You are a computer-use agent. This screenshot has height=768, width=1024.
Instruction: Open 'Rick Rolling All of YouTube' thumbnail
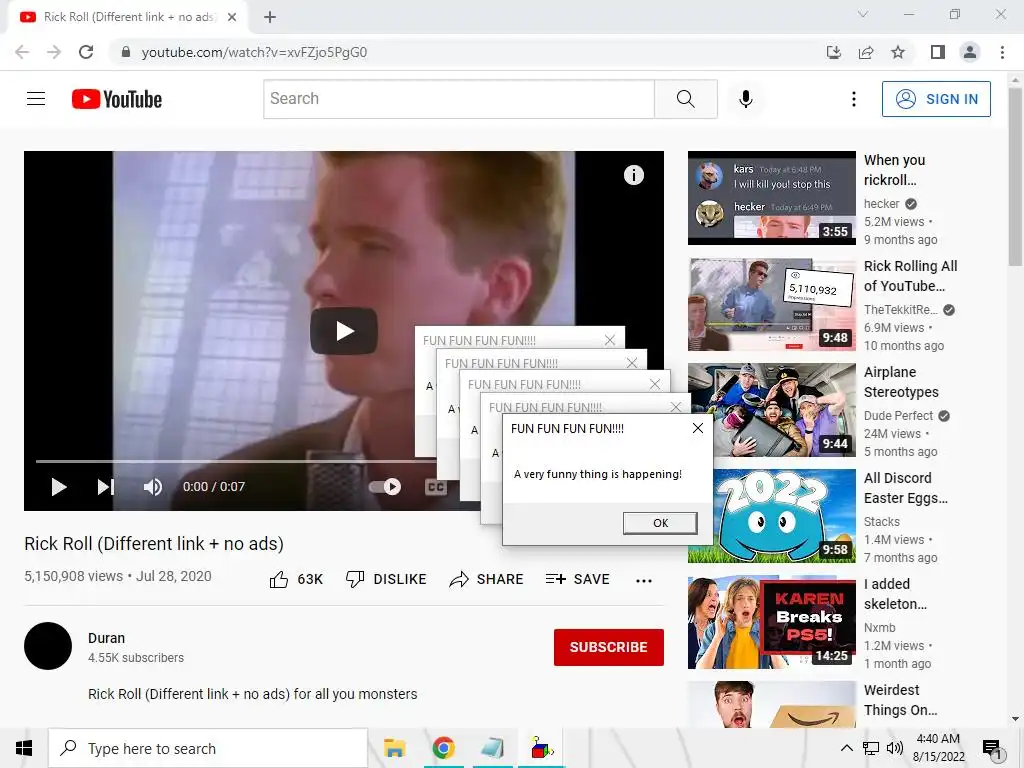tap(772, 304)
